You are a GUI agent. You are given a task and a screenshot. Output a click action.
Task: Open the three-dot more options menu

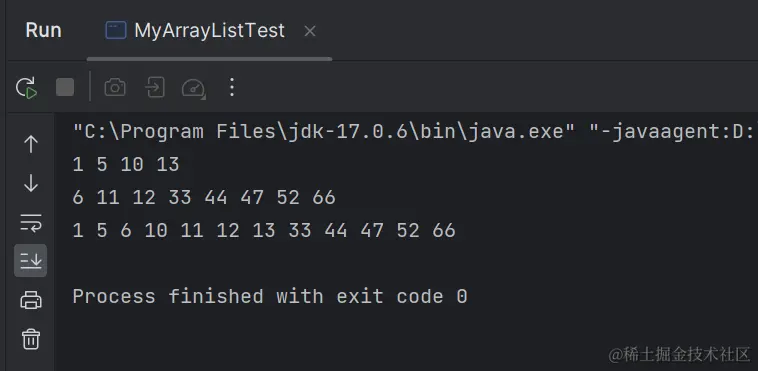232,88
